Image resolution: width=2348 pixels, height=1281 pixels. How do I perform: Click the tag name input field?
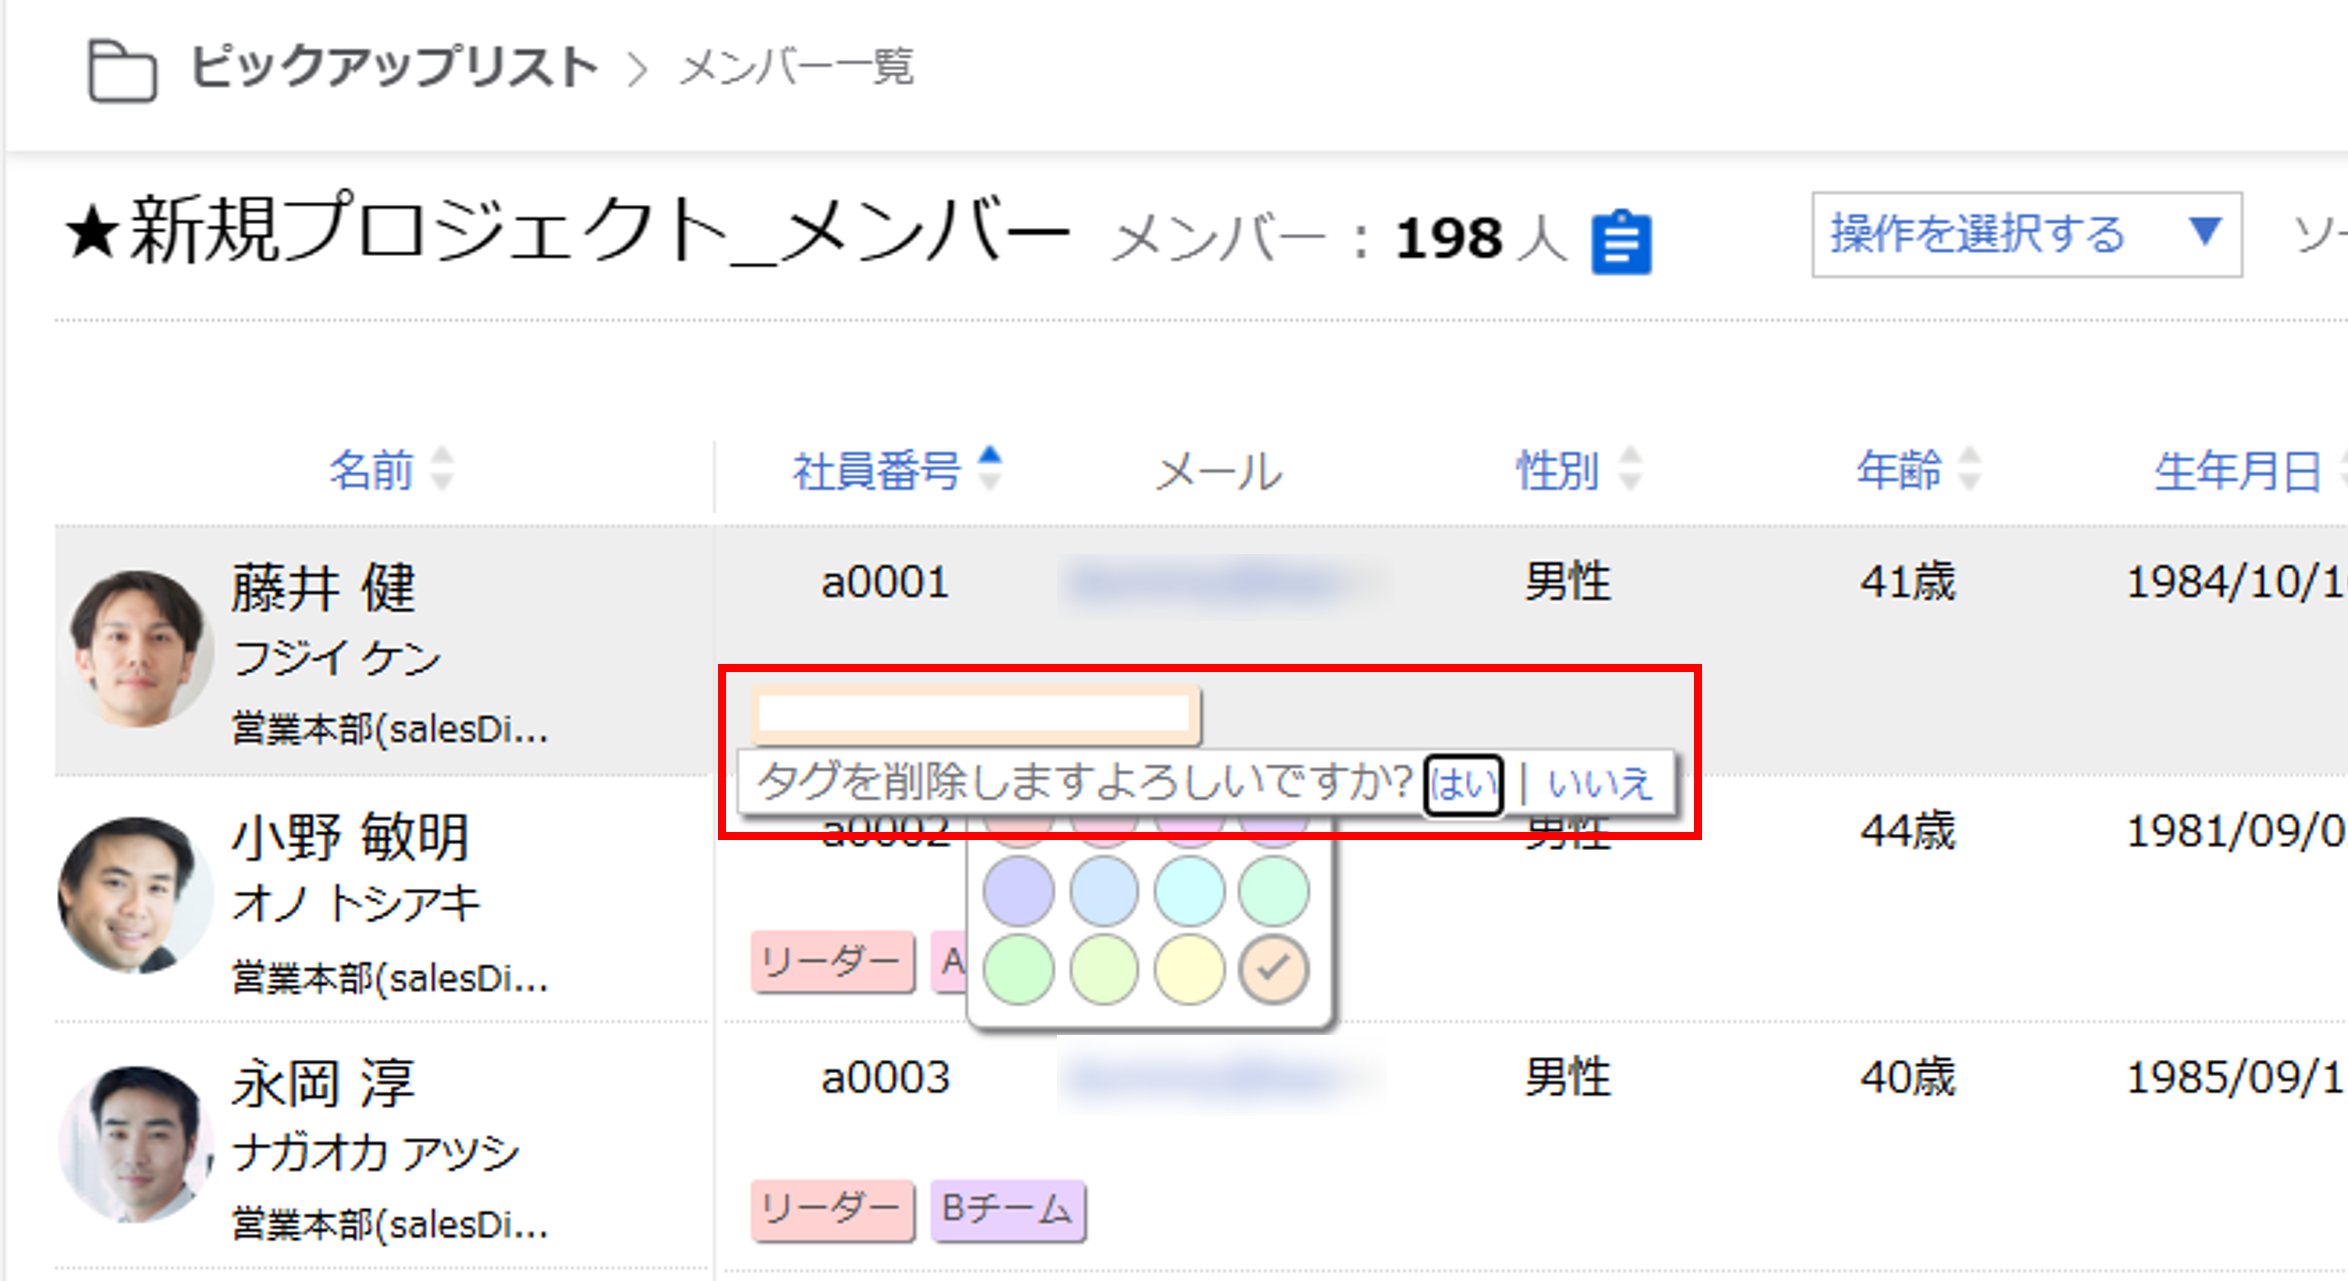[x=974, y=714]
